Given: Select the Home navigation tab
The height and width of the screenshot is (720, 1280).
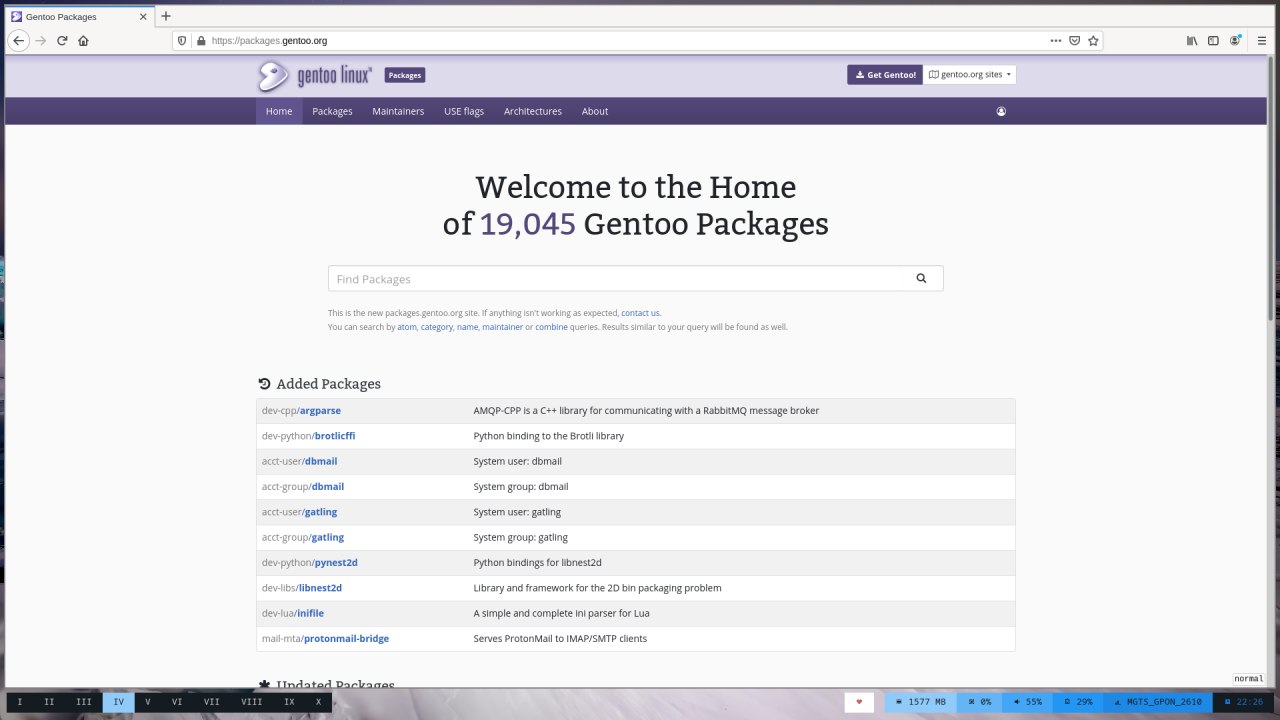Looking at the screenshot, I should (x=279, y=111).
